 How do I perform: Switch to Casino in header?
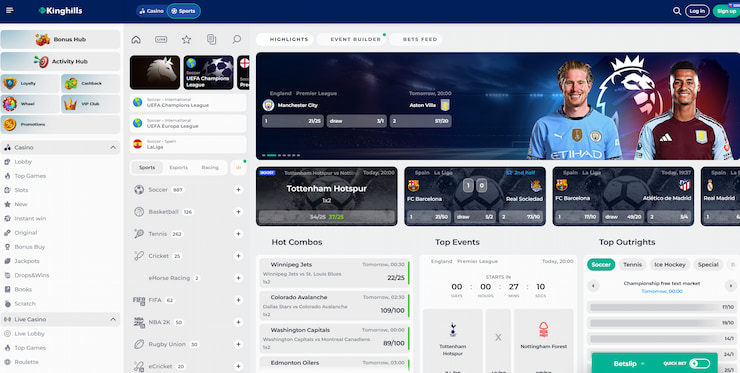151,11
